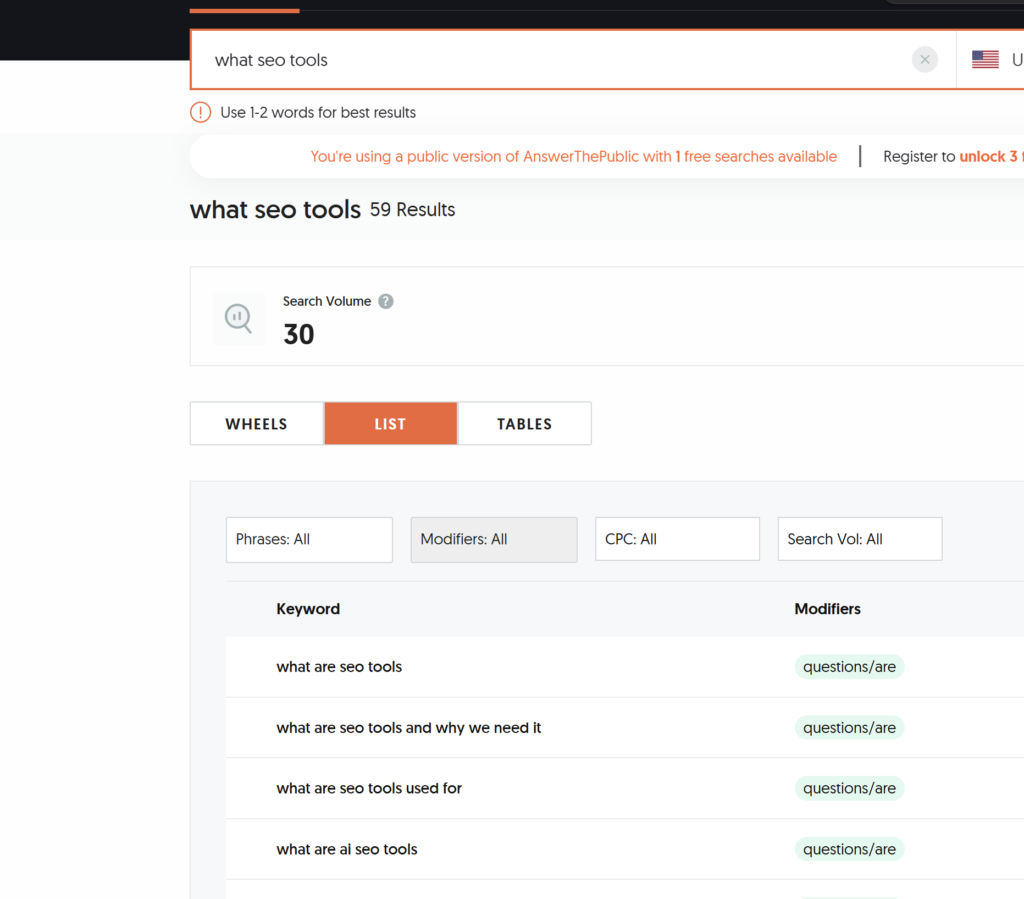Select keyword 'what are ai seo tools'
The width and height of the screenshot is (1024, 899).
[347, 849]
